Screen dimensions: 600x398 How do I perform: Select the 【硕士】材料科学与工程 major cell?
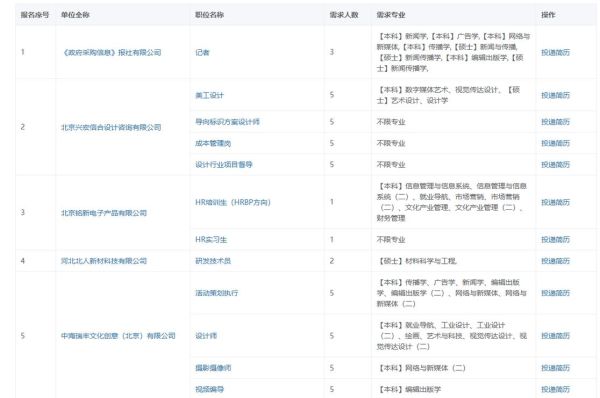click(417, 261)
